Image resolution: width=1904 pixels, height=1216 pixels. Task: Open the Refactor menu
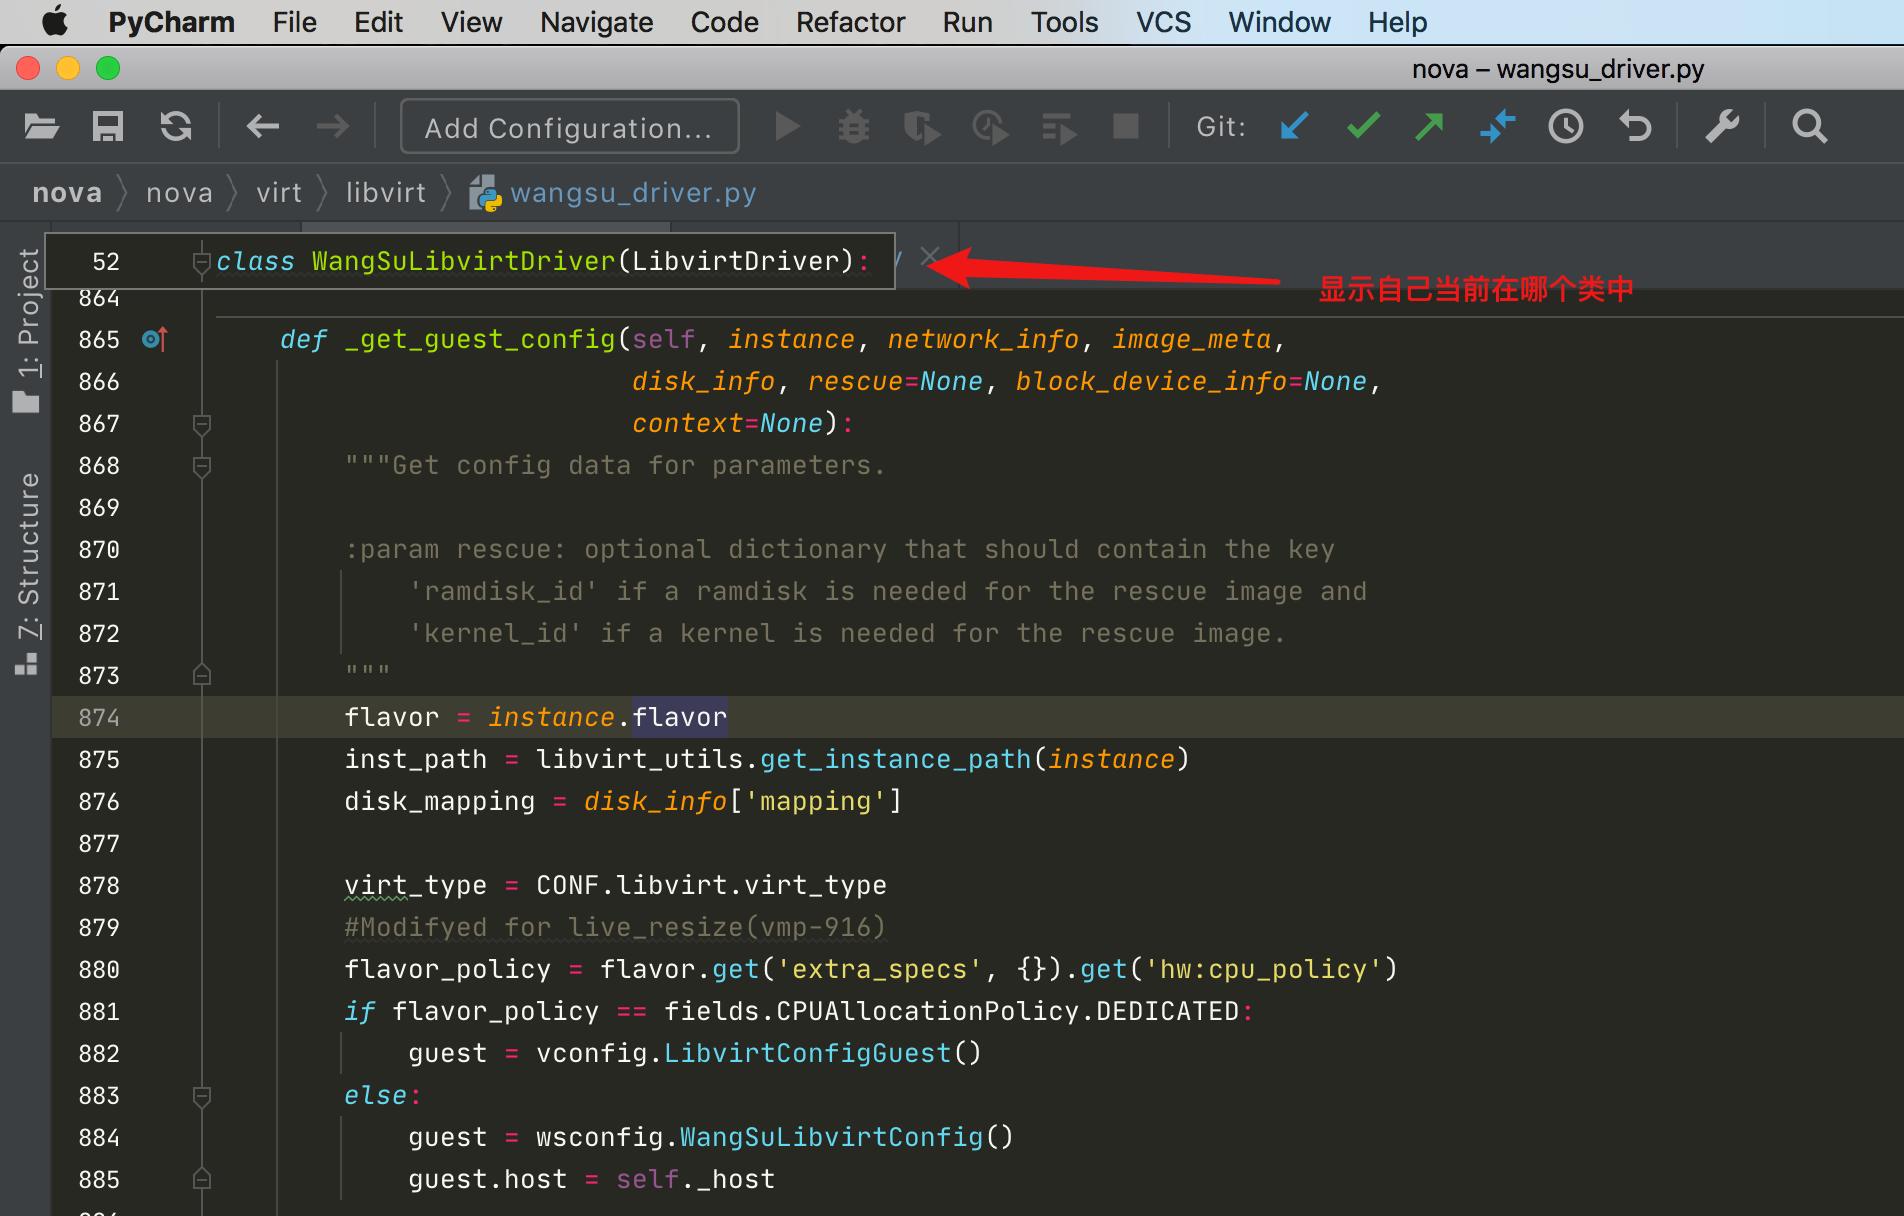pos(849,22)
